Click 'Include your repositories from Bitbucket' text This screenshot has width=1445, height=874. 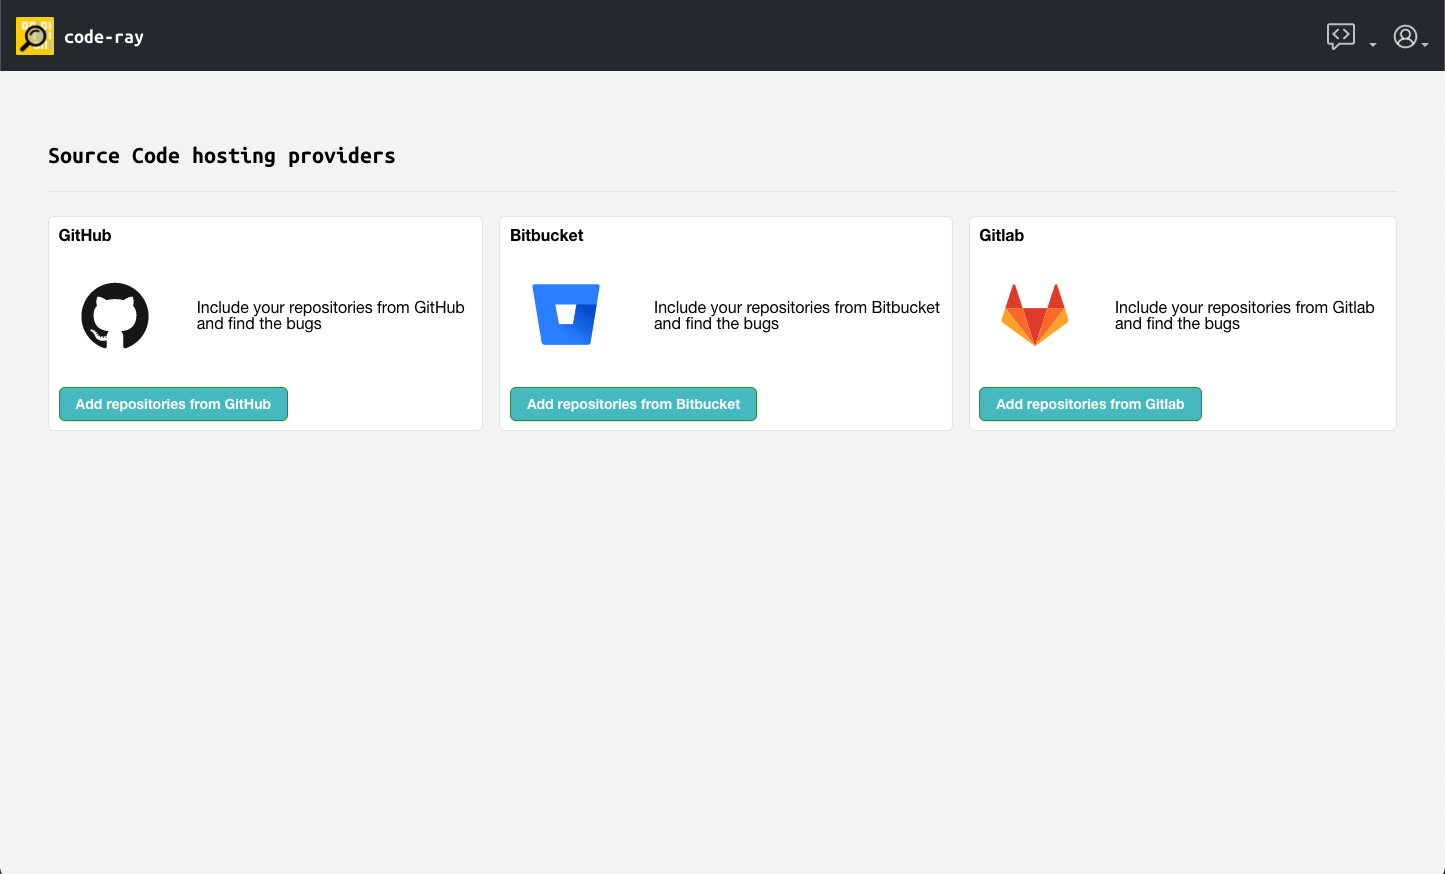click(x=797, y=308)
